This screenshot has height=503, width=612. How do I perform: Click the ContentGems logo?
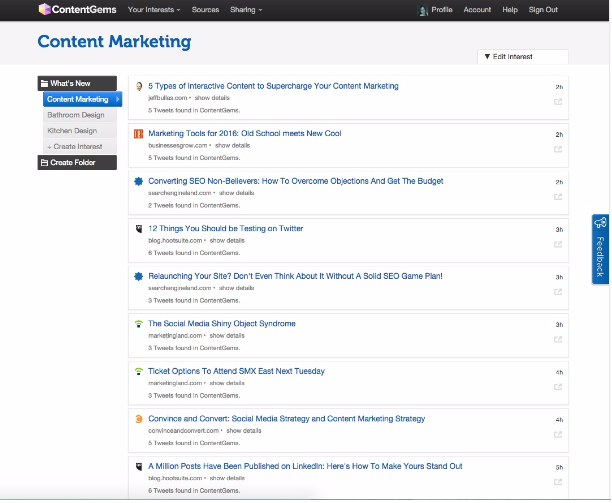(x=77, y=9)
